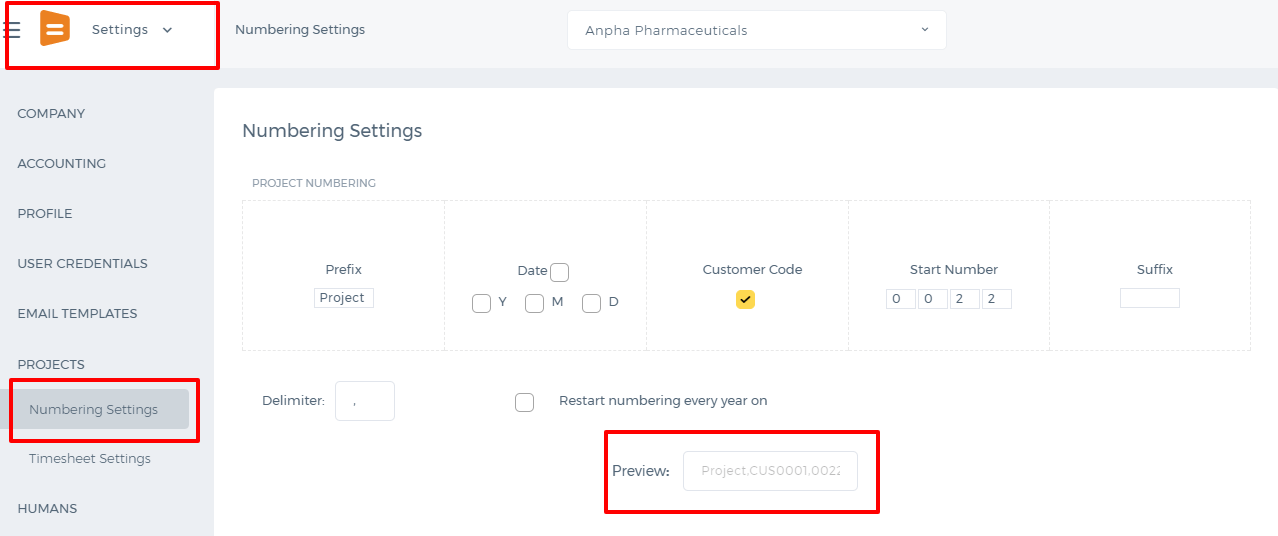Open USER CREDENTIALS section
The image size is (1278, 536).
coord(82,263)
